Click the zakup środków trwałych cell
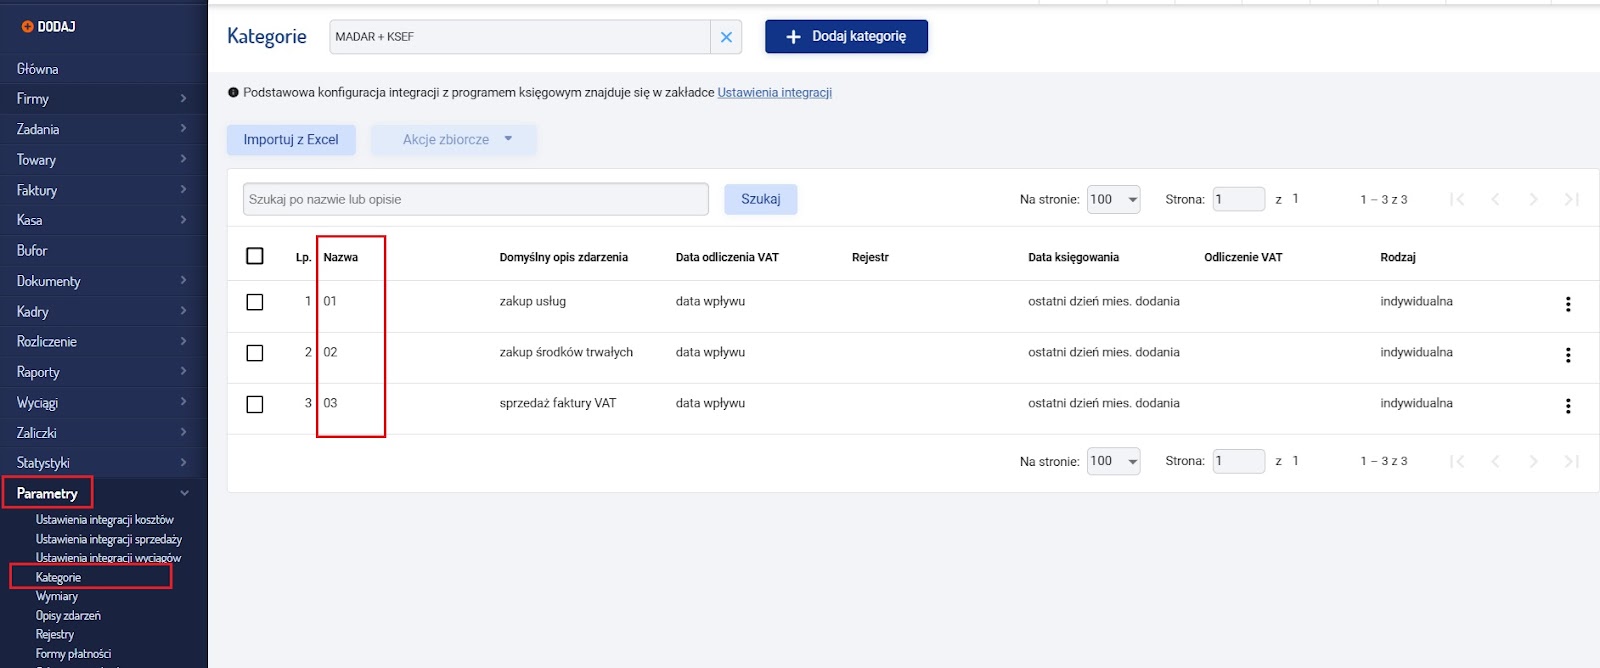 tap(566, 352)
